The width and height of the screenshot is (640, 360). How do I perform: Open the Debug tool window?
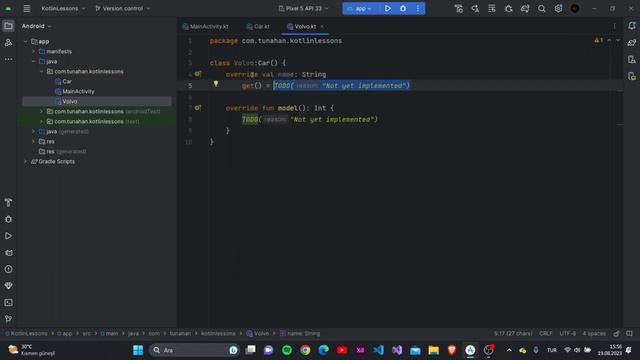(x=8, y=219)
